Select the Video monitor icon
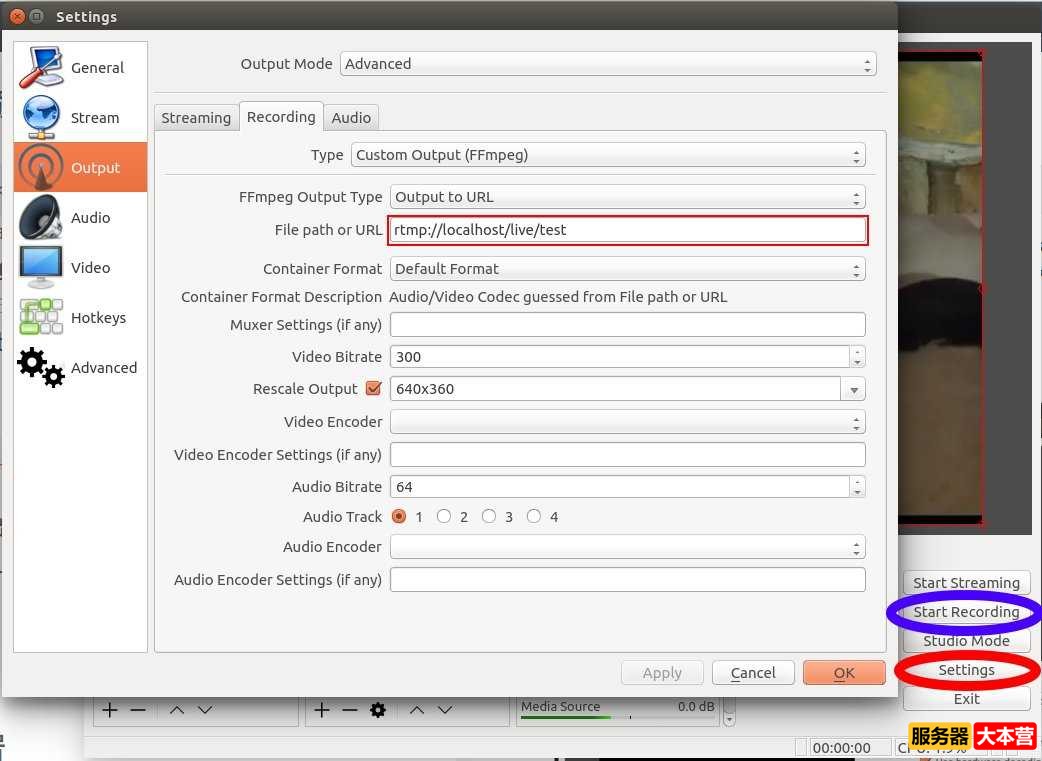 pyautogui.click(x=41, y=268)
